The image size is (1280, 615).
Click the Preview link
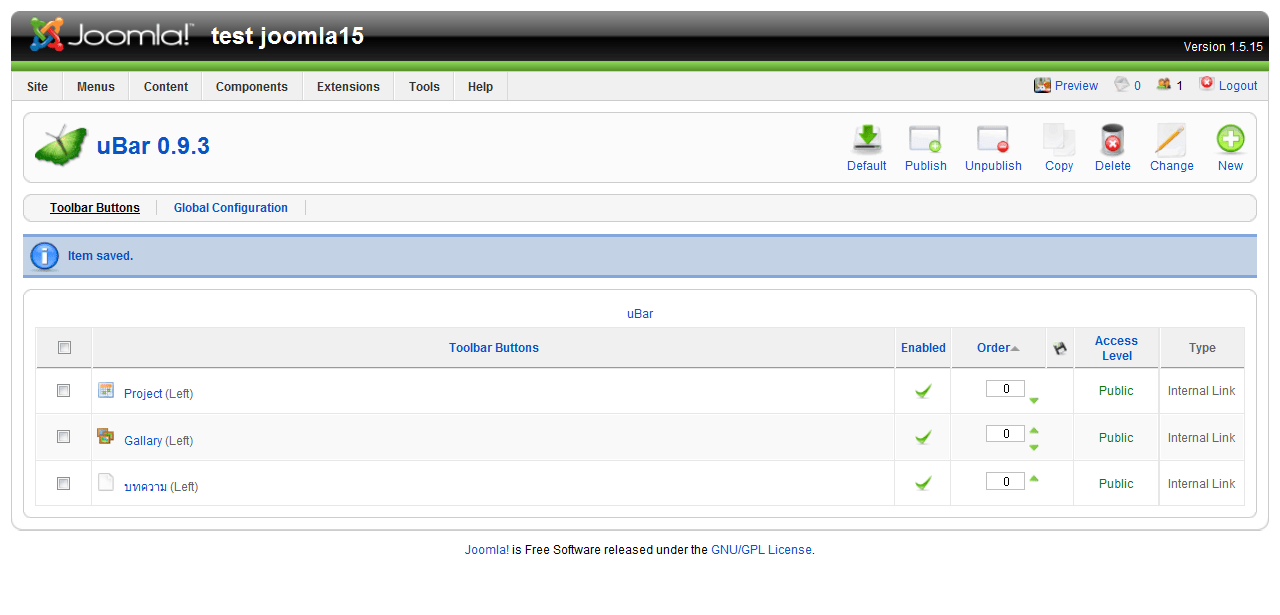[x=1076, y=86]
